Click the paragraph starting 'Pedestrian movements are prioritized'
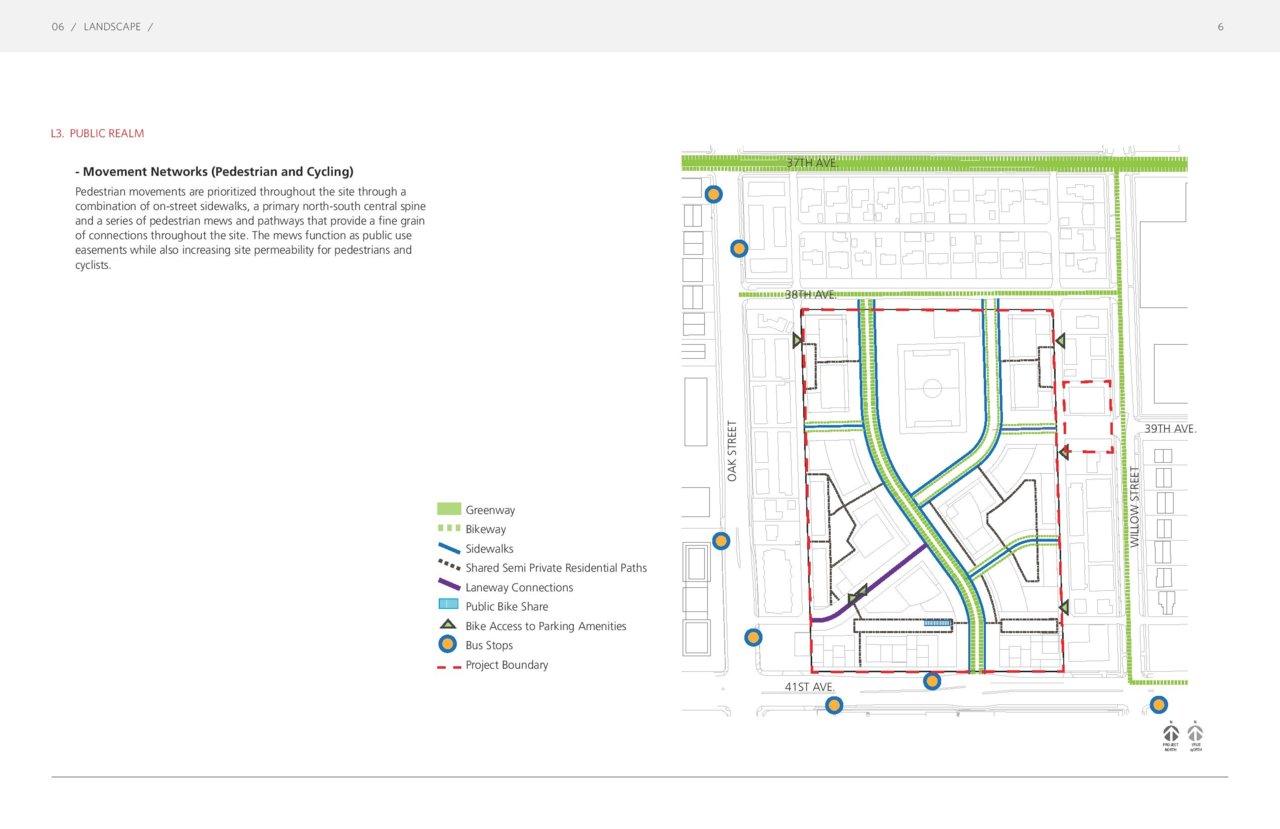The height and width of the screenshot is (829, 1280). point(250,228)
